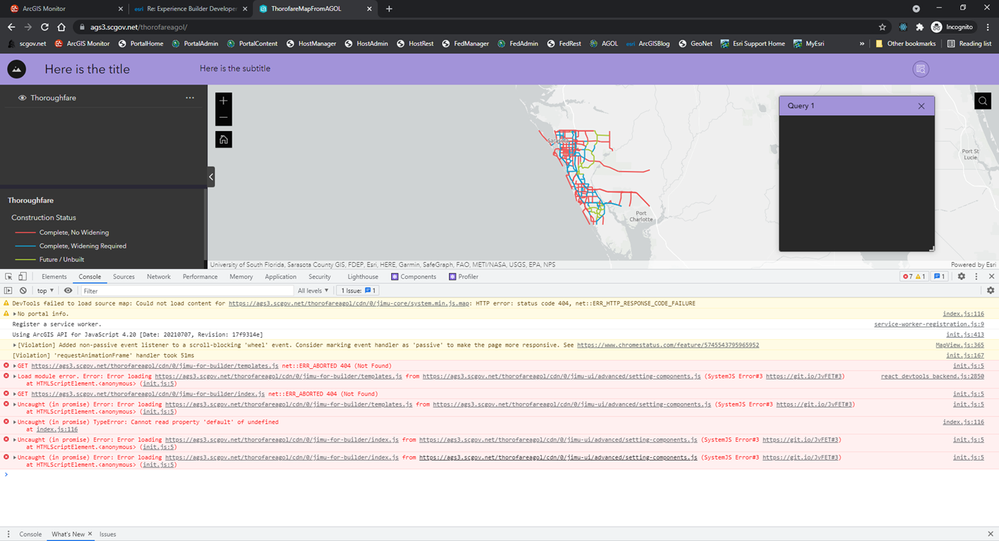Open the system.min.js.map URL link
The width and height of the screenshot is (999, 541).
coord(349,304)
